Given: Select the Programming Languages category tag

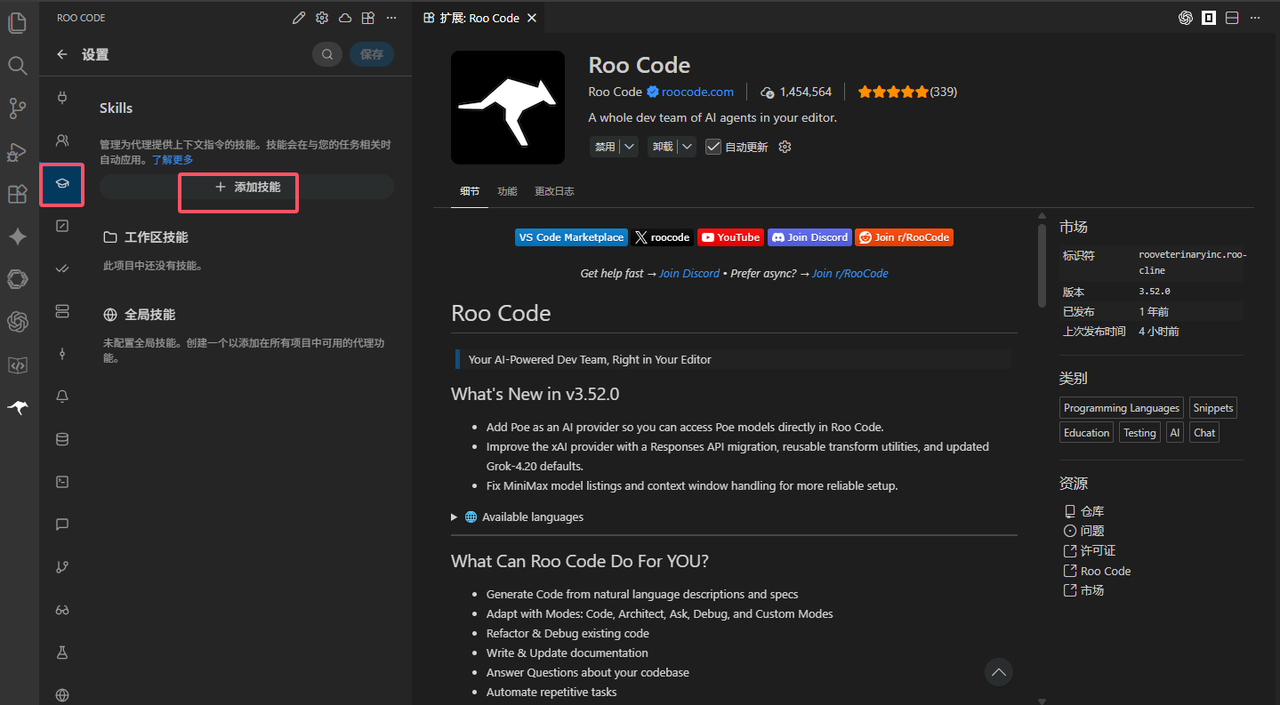Looking at the screenshot, I should [1121, 408].
